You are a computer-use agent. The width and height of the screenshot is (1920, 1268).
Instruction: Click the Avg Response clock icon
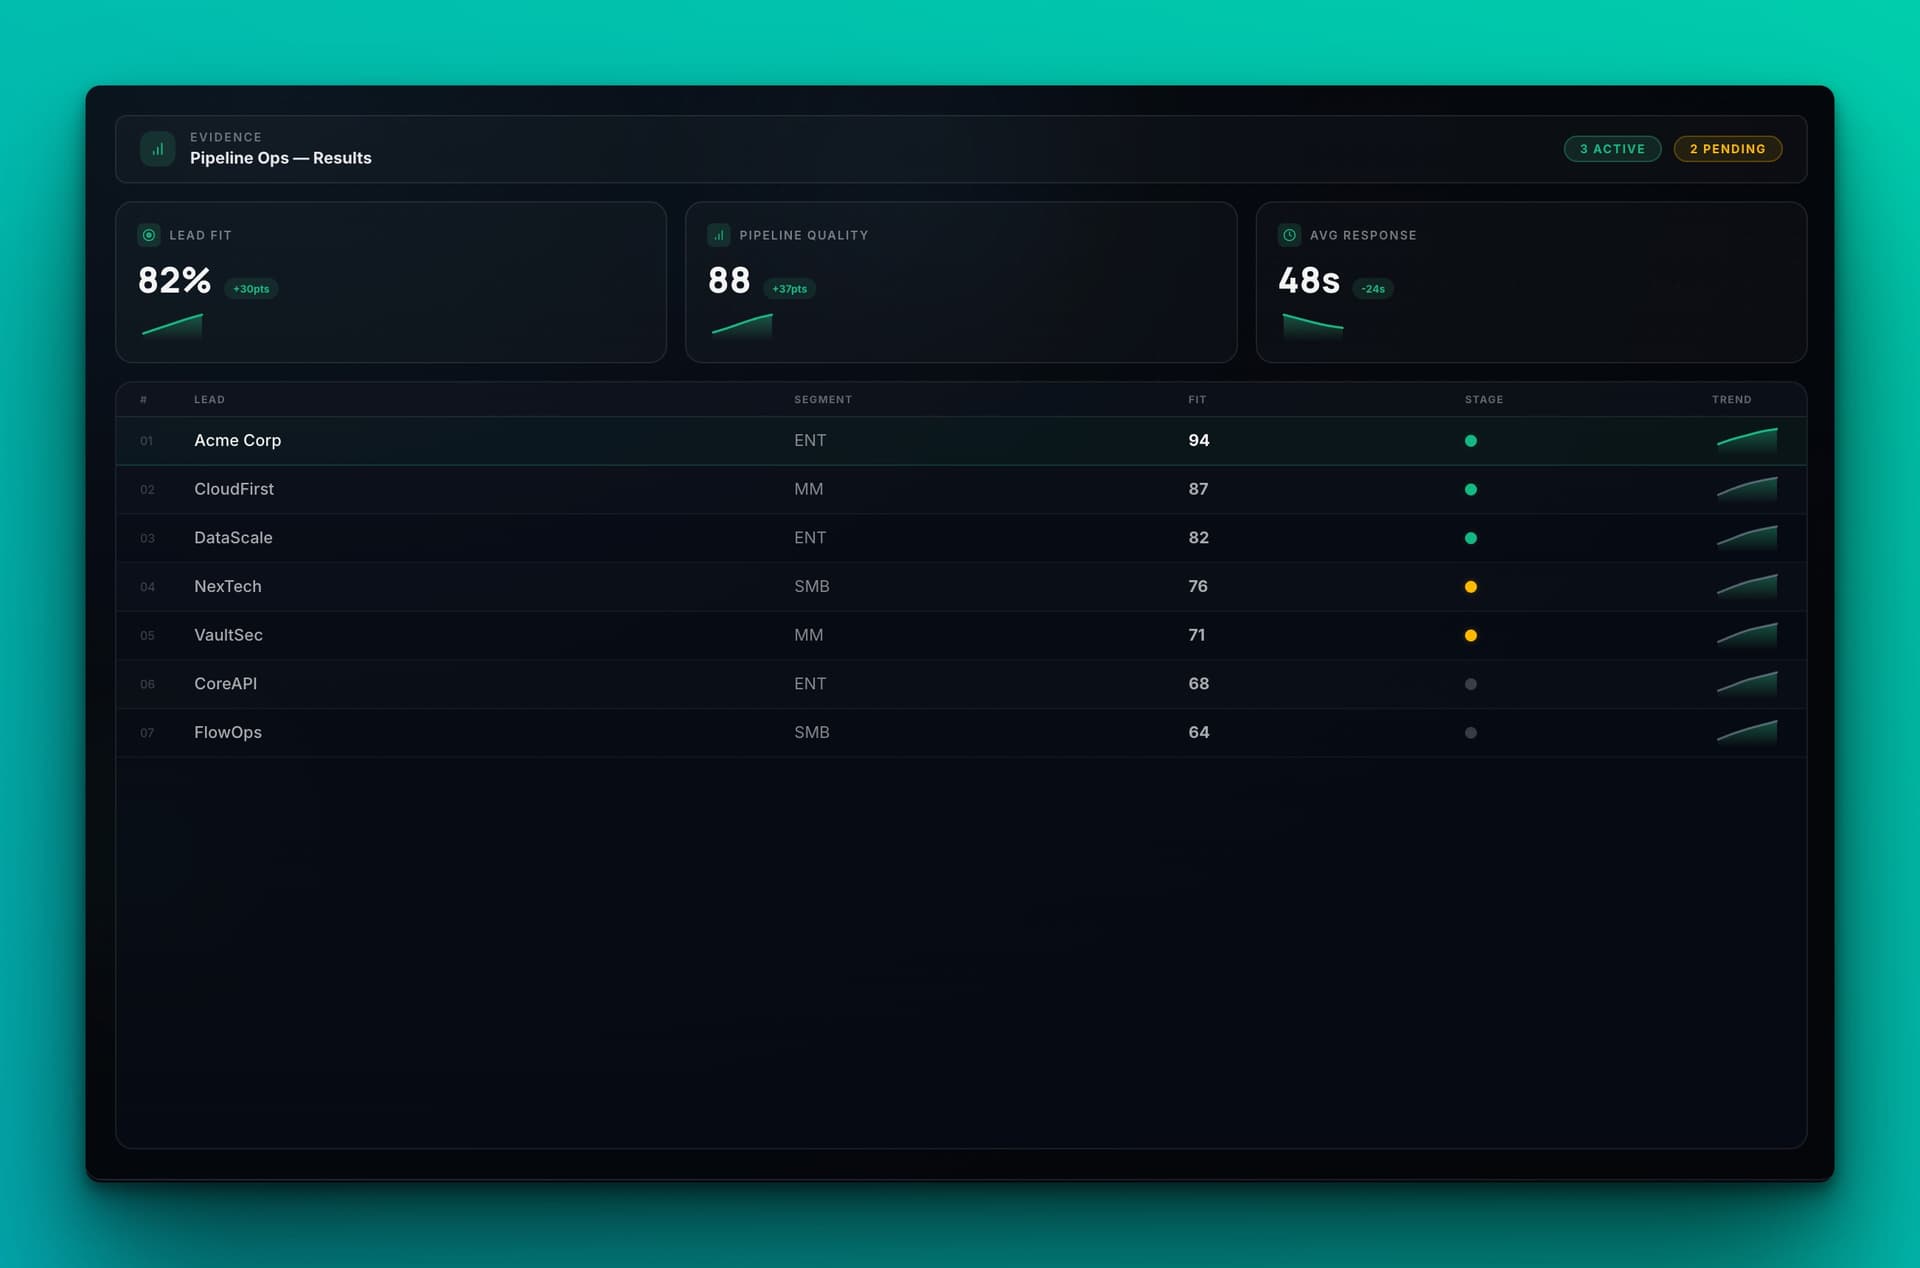click(x=1288, y=235)
